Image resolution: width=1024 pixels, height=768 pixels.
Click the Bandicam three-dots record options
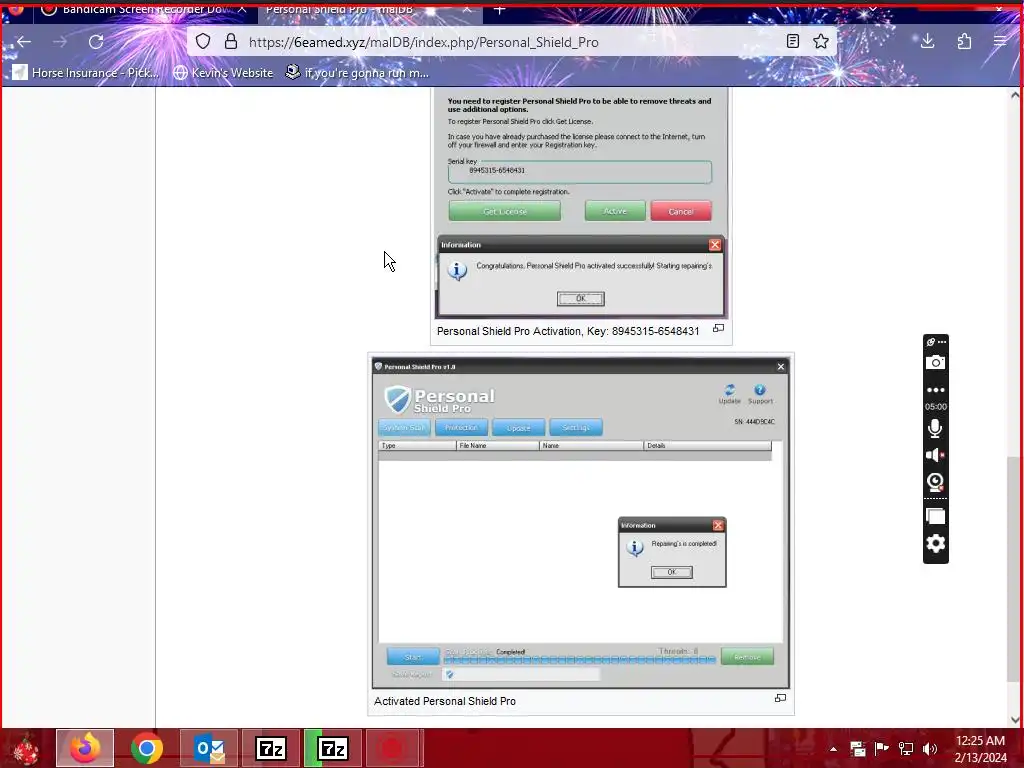[936, 390]
